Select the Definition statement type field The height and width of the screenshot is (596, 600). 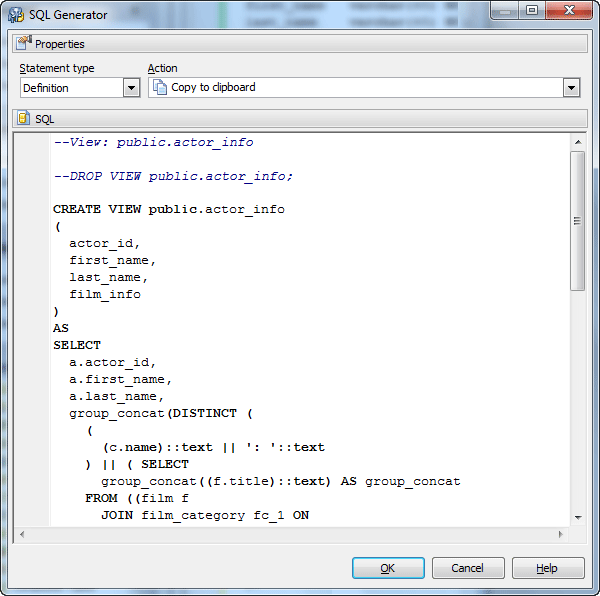[70, 88]
